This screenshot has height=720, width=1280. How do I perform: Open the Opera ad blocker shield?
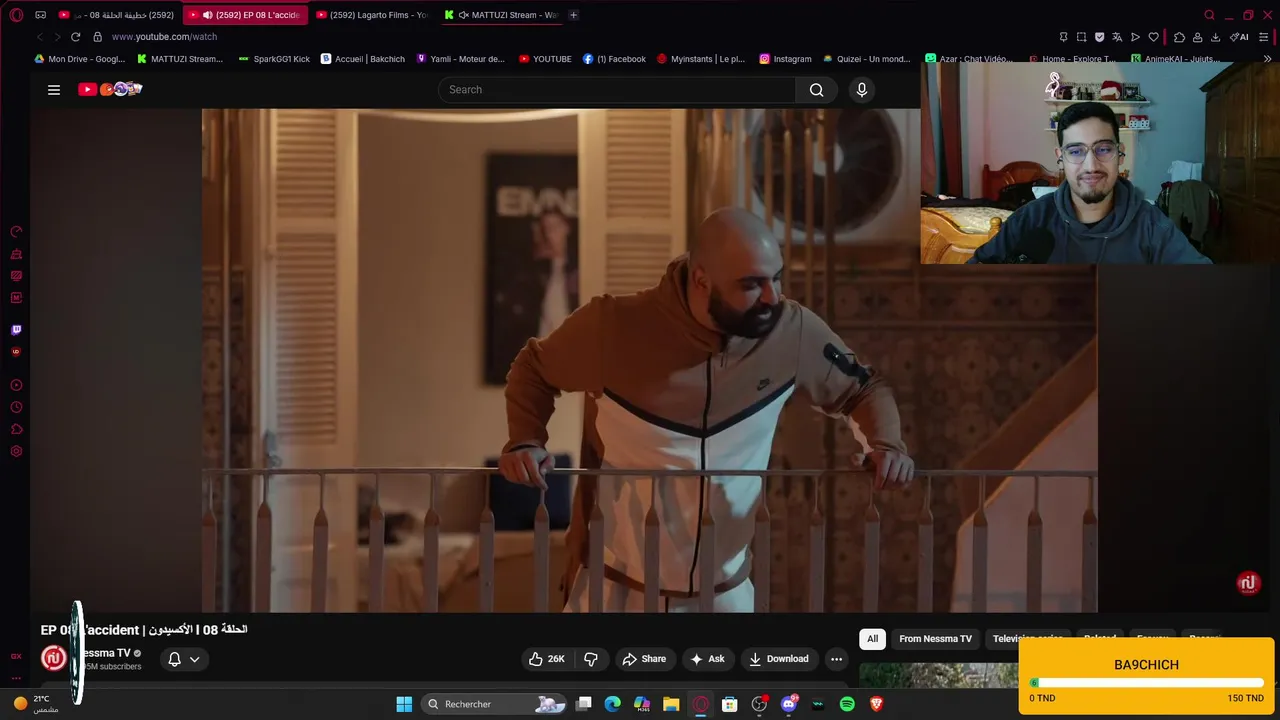click(1099, 37)
